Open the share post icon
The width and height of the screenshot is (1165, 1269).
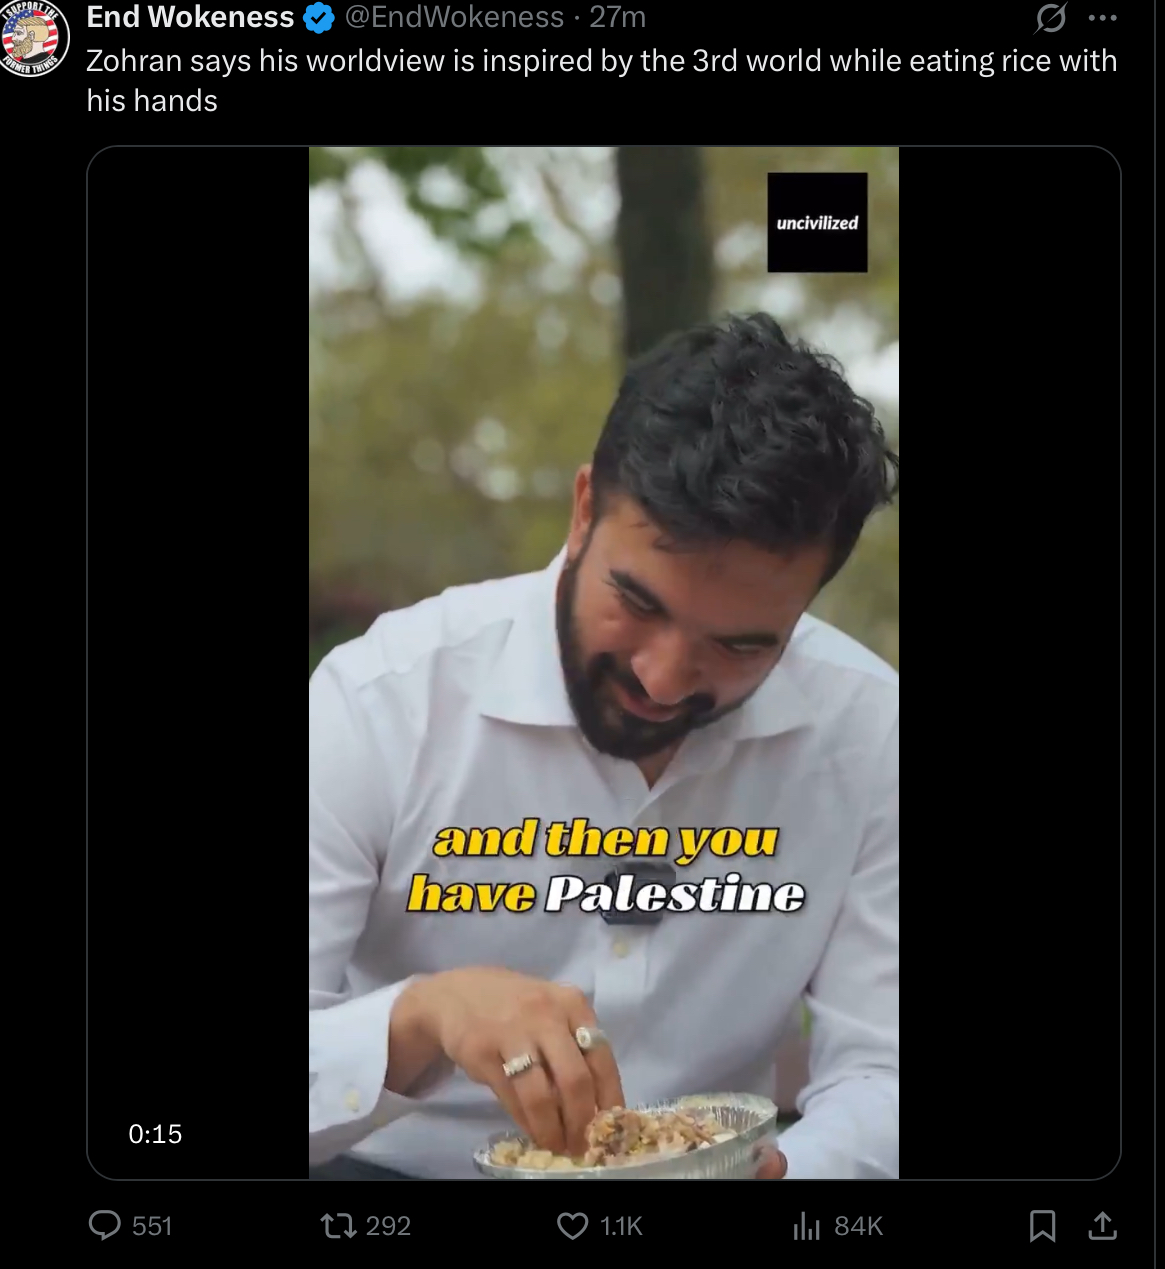point(1102,1225)
